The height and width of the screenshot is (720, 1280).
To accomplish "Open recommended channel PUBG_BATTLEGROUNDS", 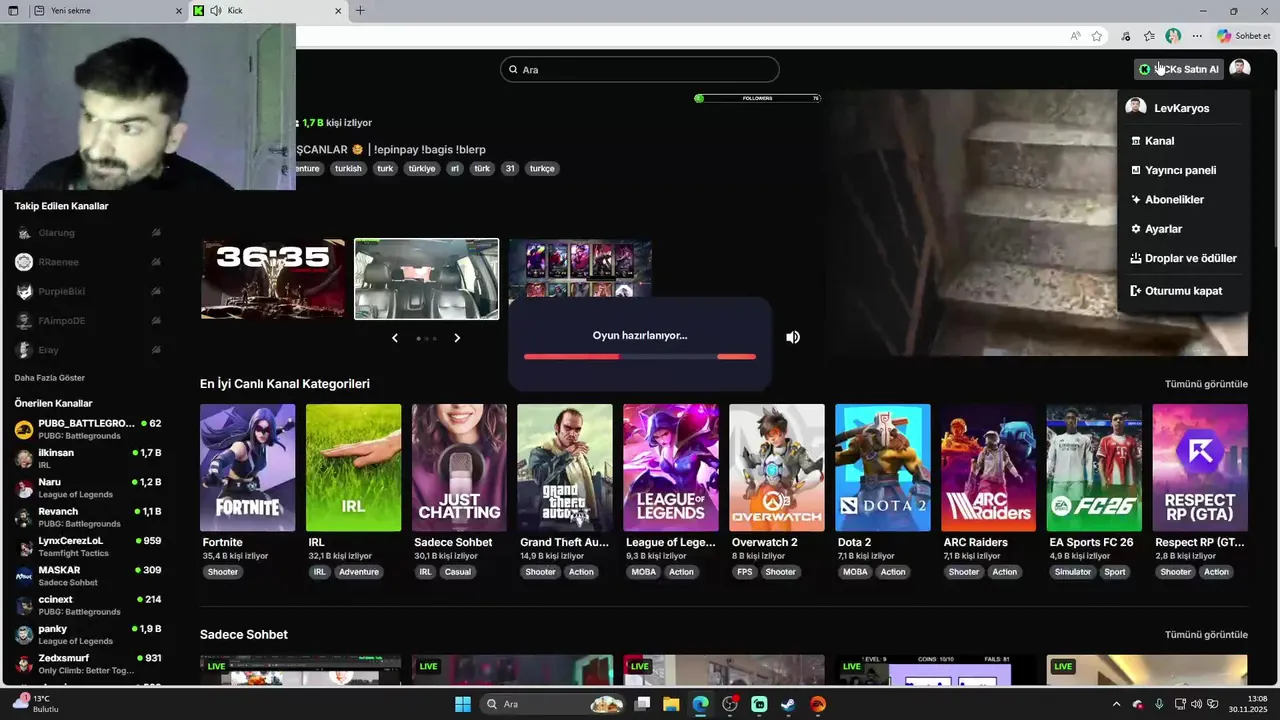I will click(88, 429).
